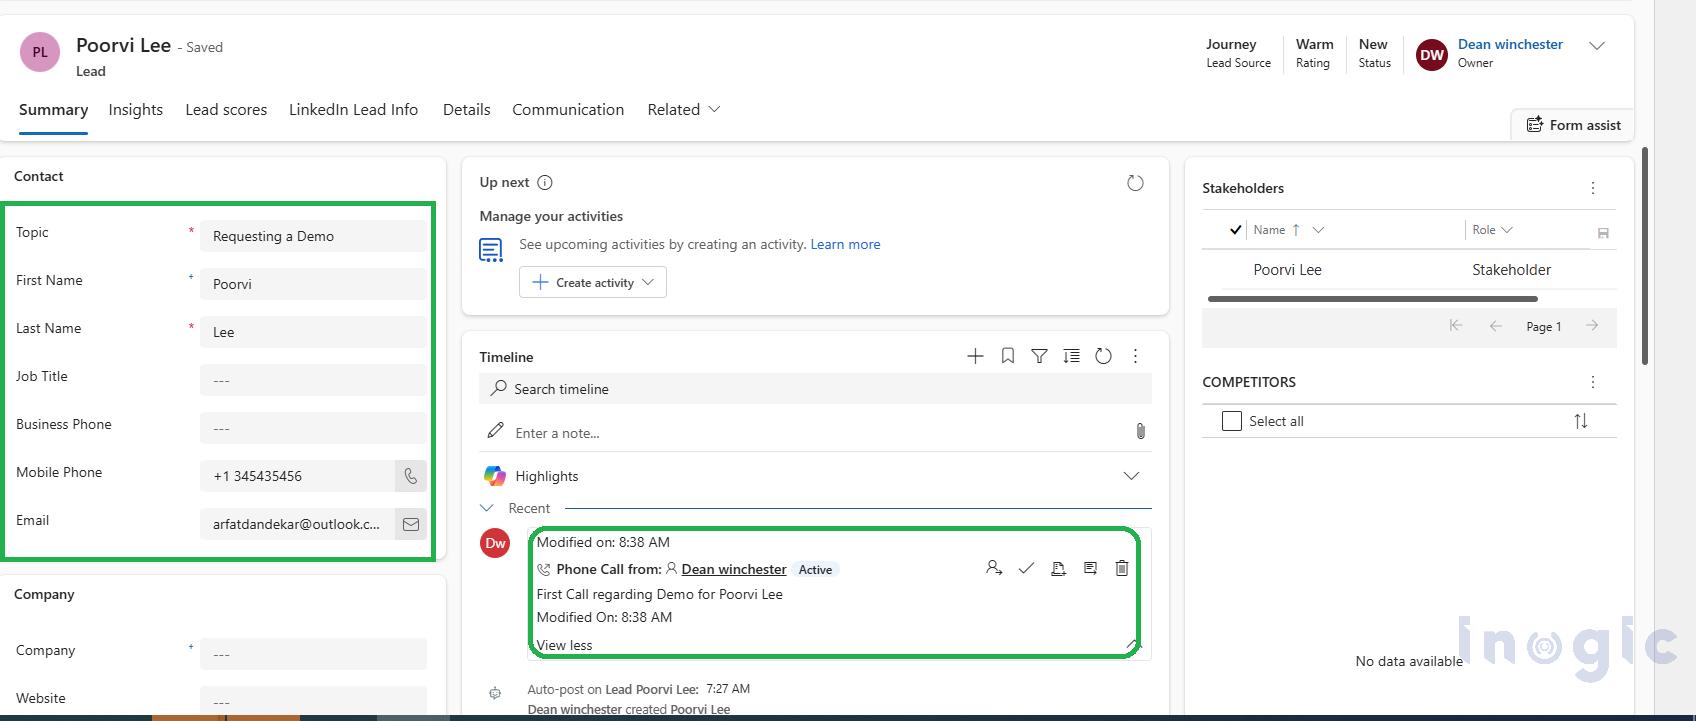Click the Enter a note field
1696x721 pixels.
click(815, 433)
